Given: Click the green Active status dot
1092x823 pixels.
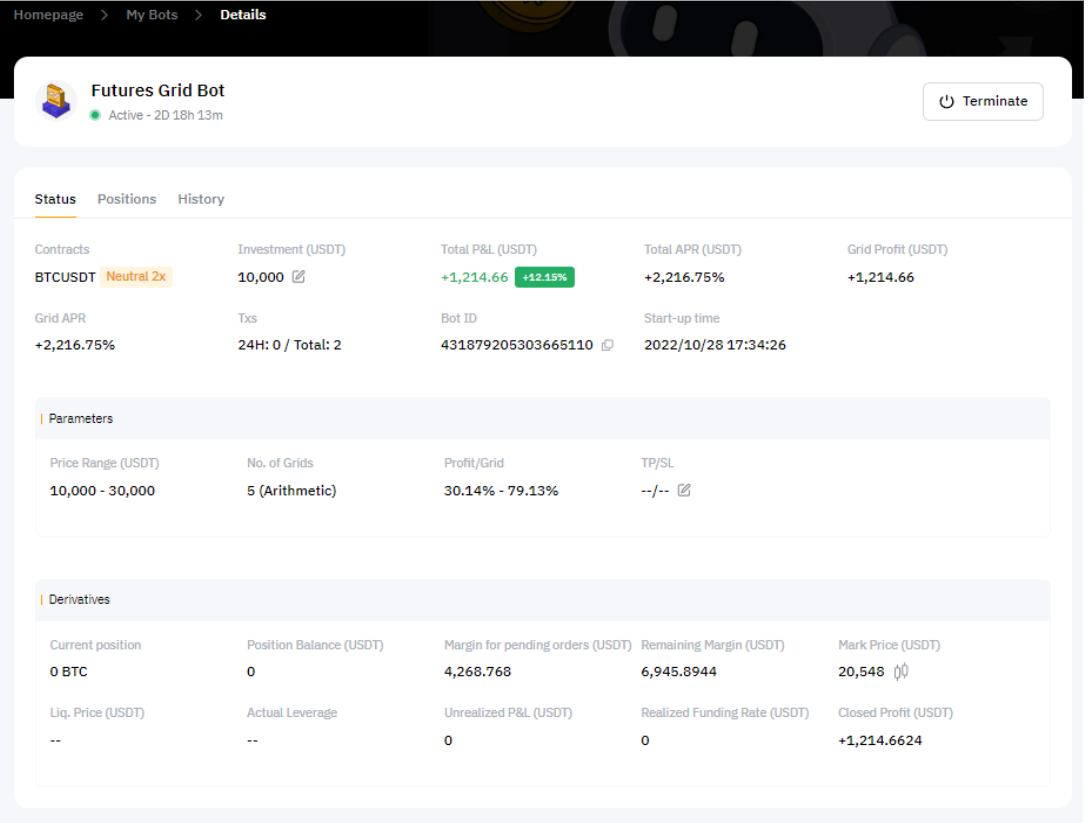Looking at the screenshot, I should click(x=95, y=115).
